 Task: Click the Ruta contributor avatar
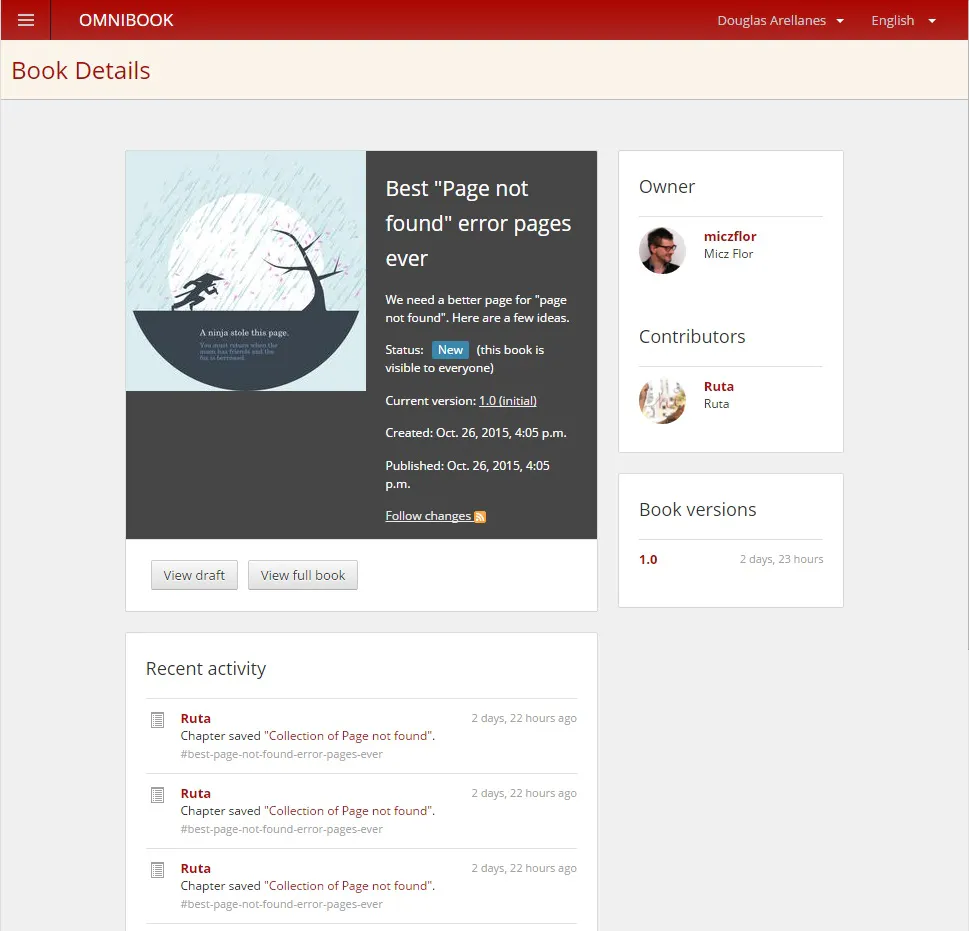[662, 400]
